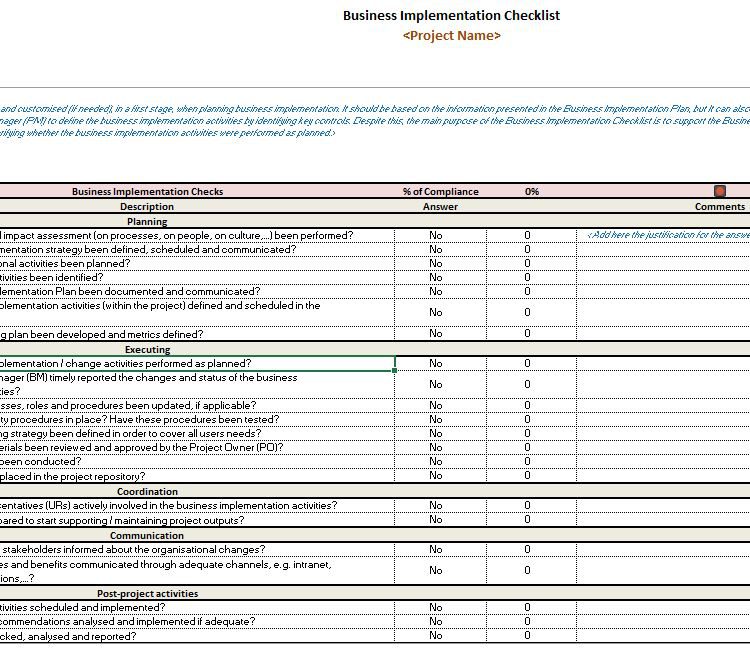Click No answer for strategy defined, scheduled row
This screenshot has height=669, width=750.
[436, 249]
